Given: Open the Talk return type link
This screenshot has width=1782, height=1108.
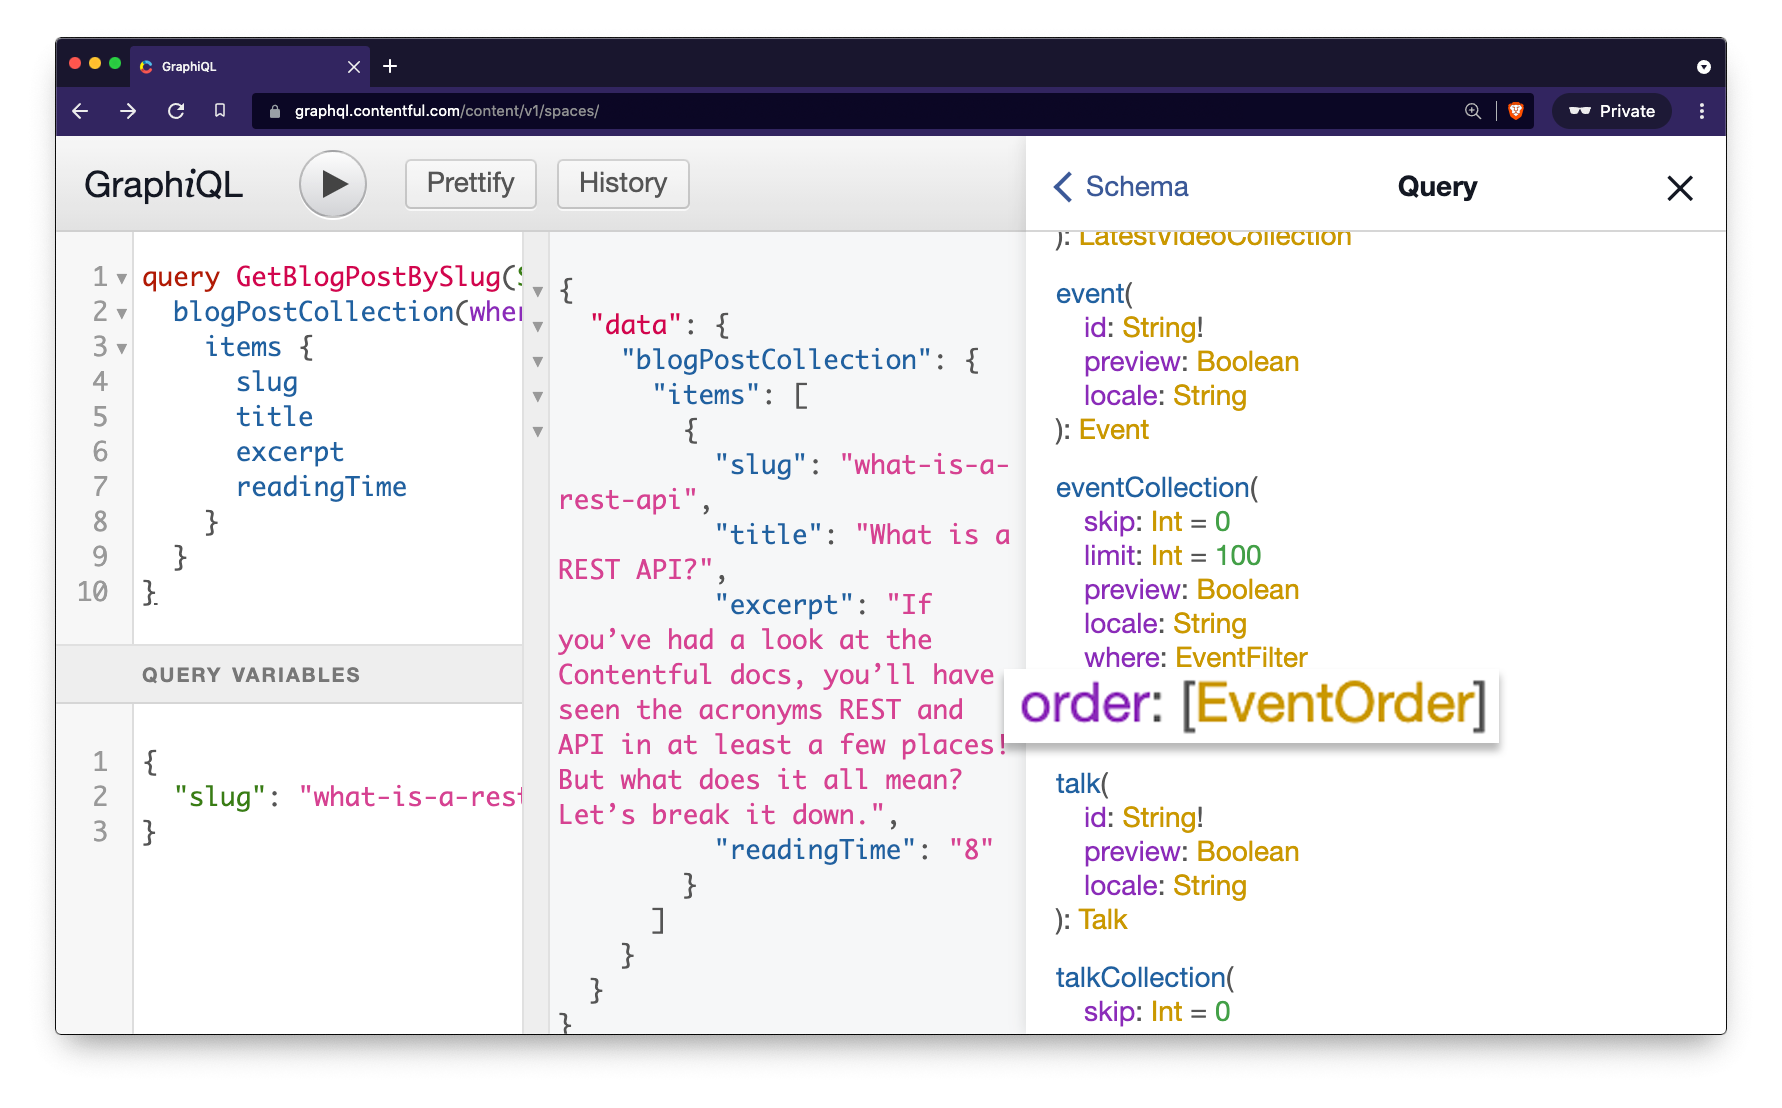Looking at the screenshot, I should (1103, 920).
